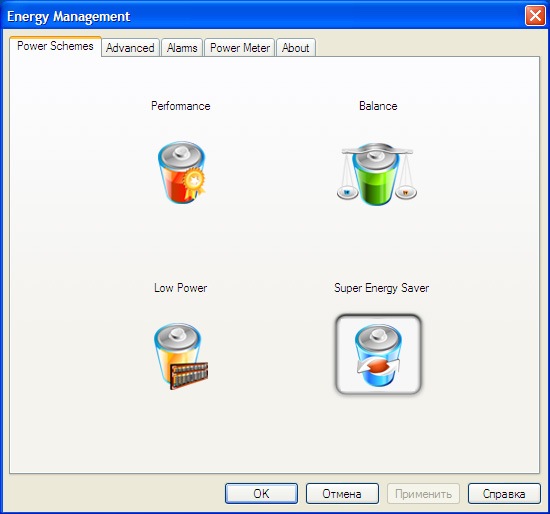Viewport: 550px width, 514px height.
Task: Click the Super Energy Saver label
Action: click(381, 288)
